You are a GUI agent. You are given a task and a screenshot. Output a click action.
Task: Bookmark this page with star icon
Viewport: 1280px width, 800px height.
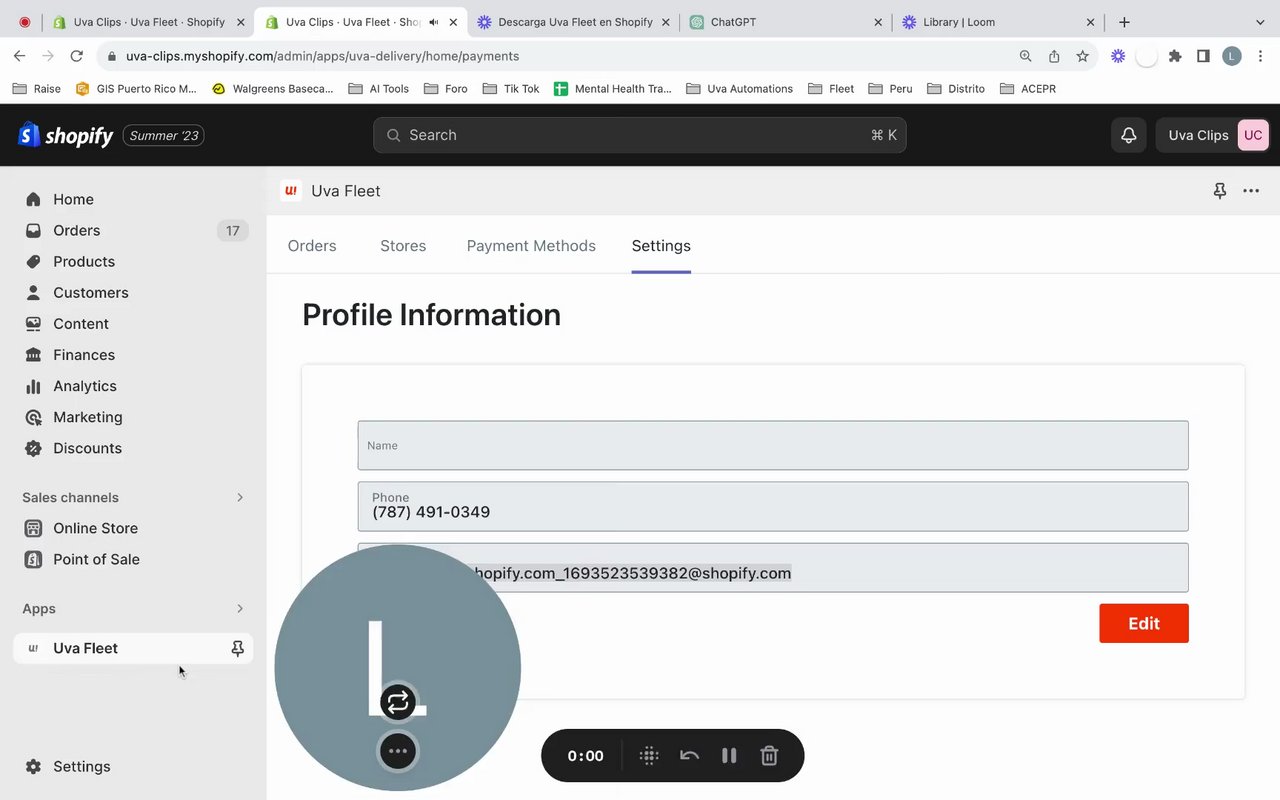(1082, 56)
